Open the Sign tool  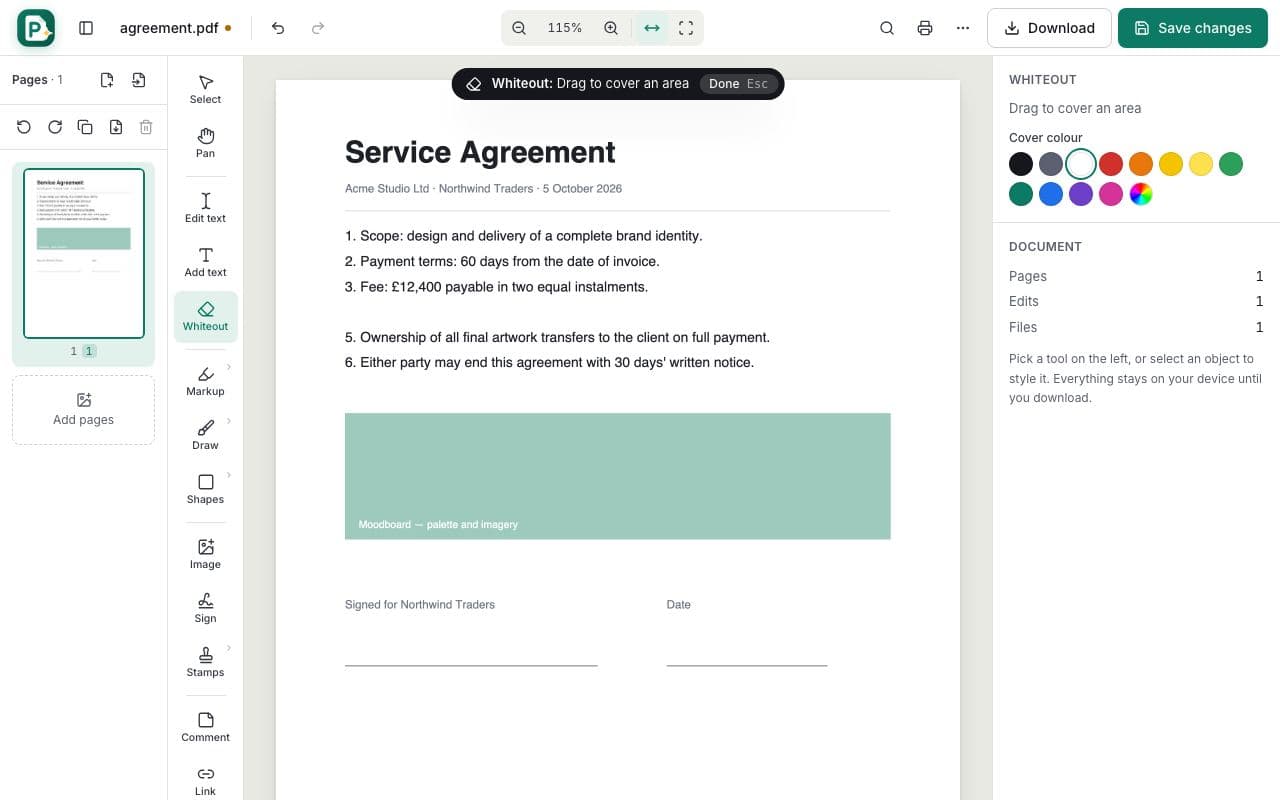[x=205, y=608]
